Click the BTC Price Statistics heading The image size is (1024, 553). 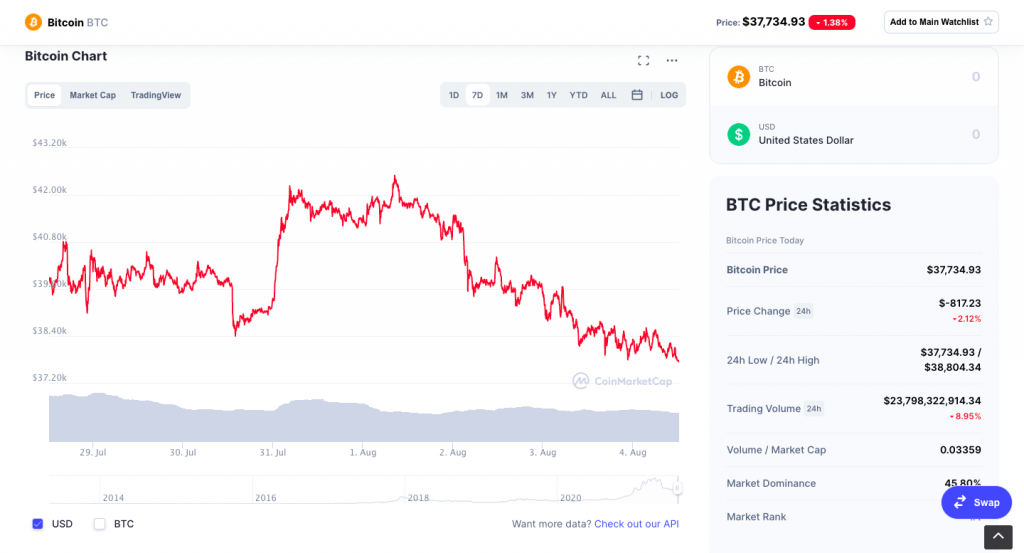click(808, 204)
